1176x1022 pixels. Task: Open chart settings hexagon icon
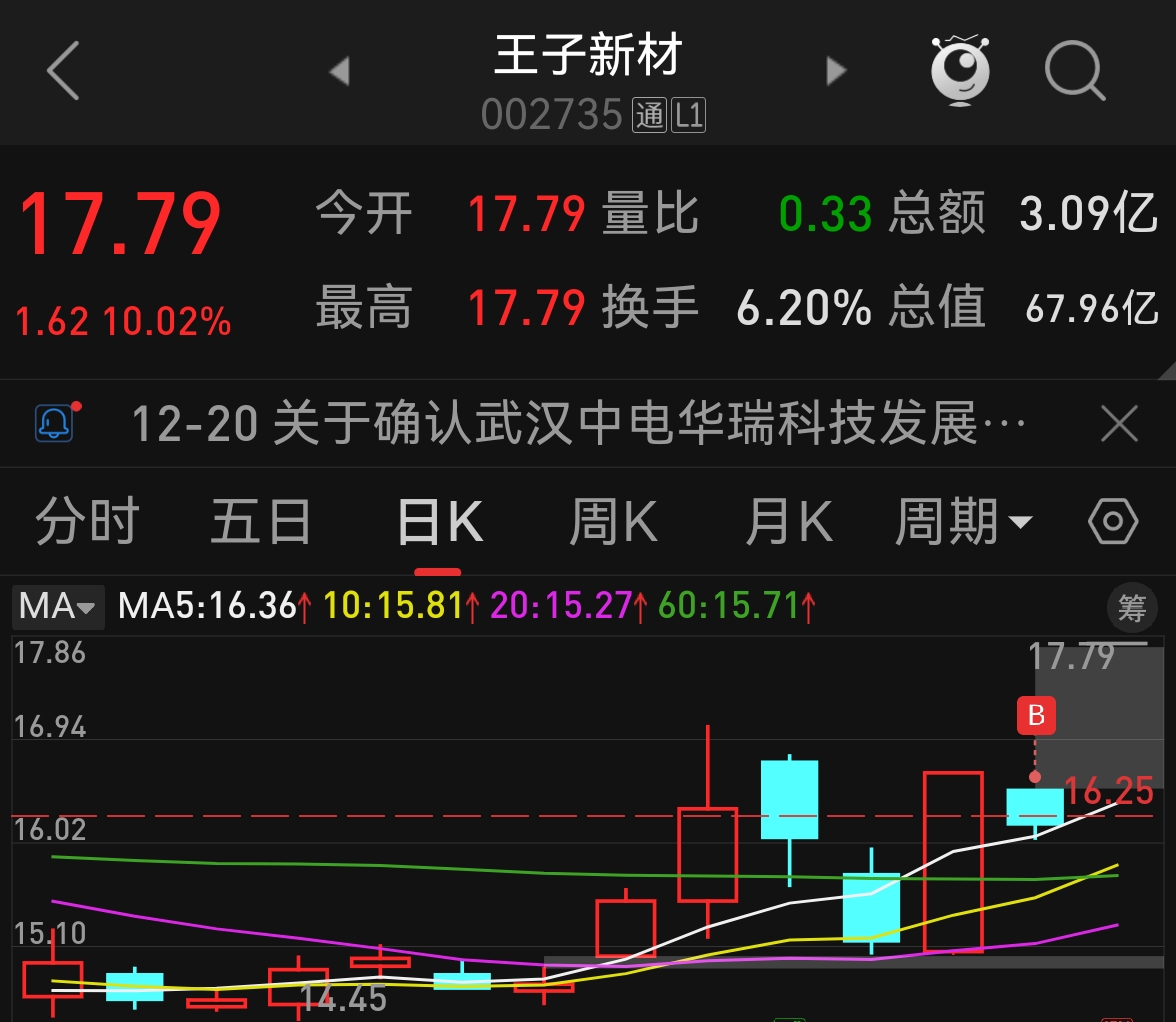pos(1112,522)
